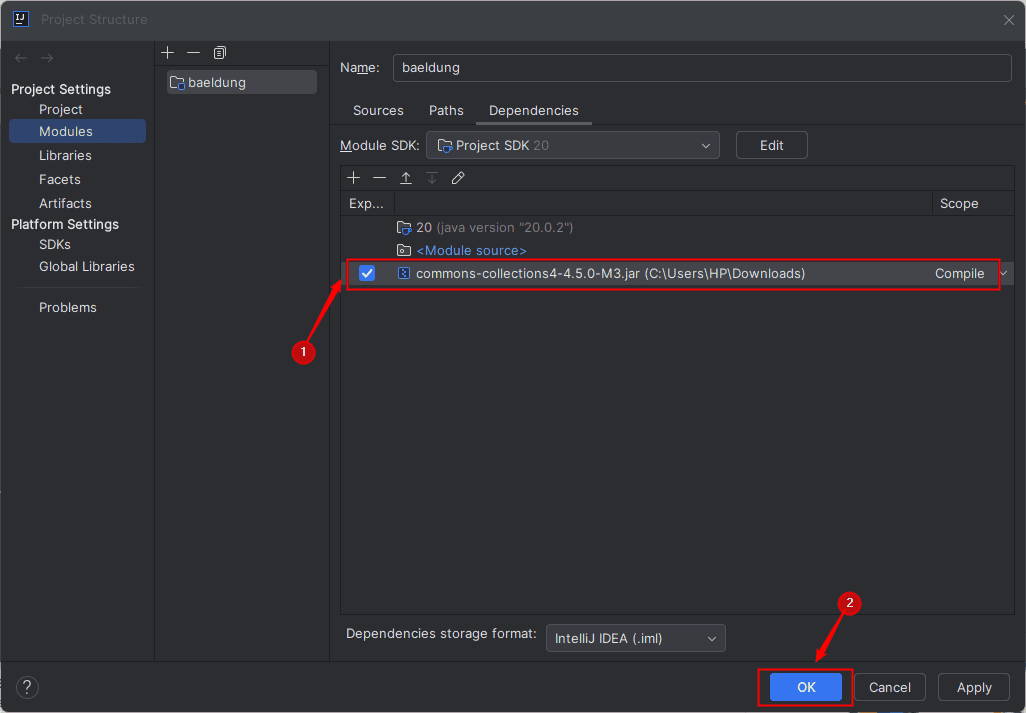Click the Export column header

[367, 203]
